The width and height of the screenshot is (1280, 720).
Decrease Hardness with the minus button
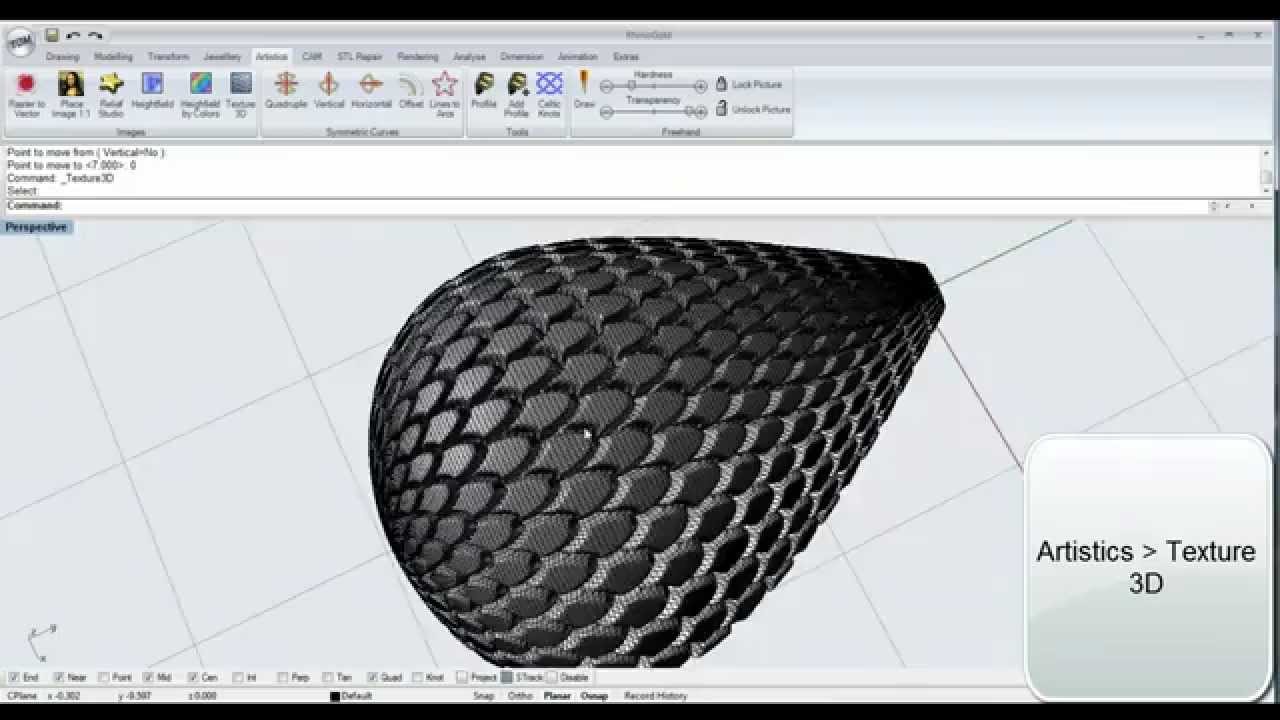tap(606, 87)
